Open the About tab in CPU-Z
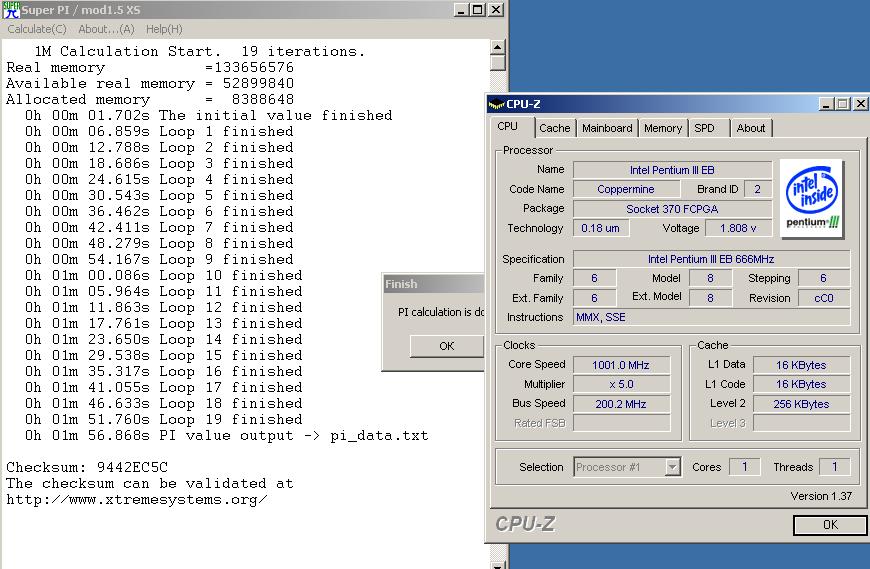 point(751,128)
